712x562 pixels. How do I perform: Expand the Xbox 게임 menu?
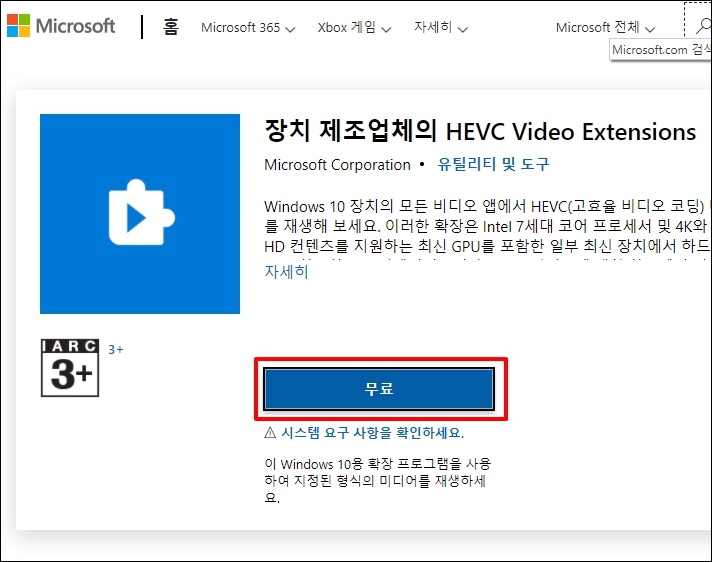click(x=354, y=28)
